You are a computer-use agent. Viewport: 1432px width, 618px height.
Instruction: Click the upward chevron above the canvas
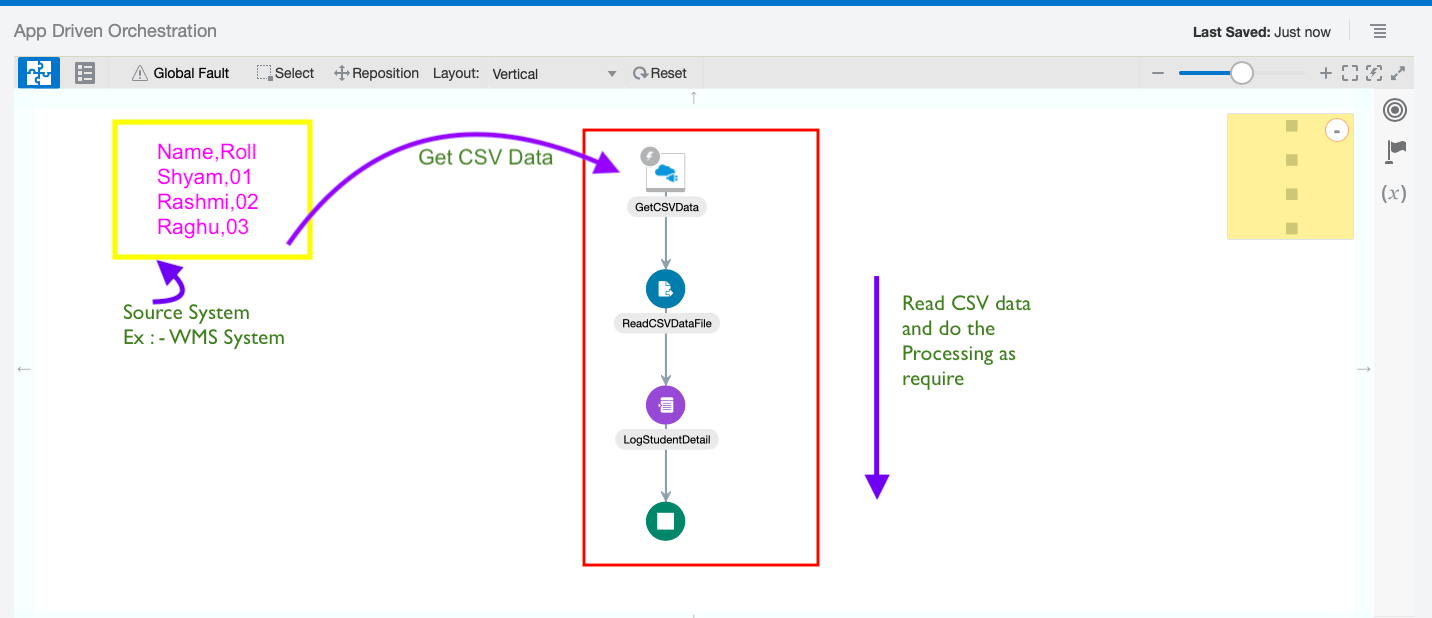[693, 97]
